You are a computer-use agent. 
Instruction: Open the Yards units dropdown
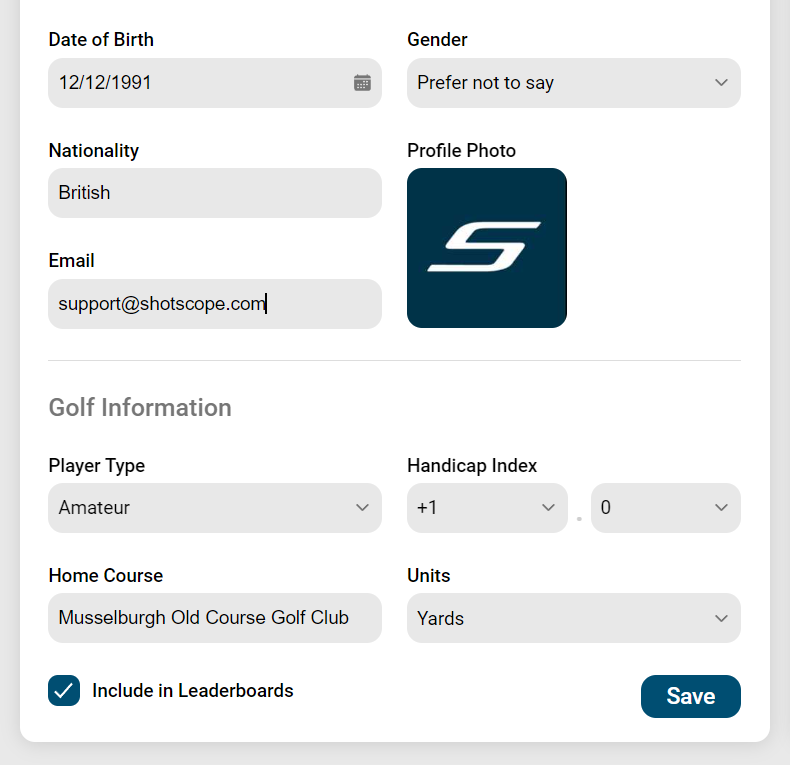coord(574,618)
